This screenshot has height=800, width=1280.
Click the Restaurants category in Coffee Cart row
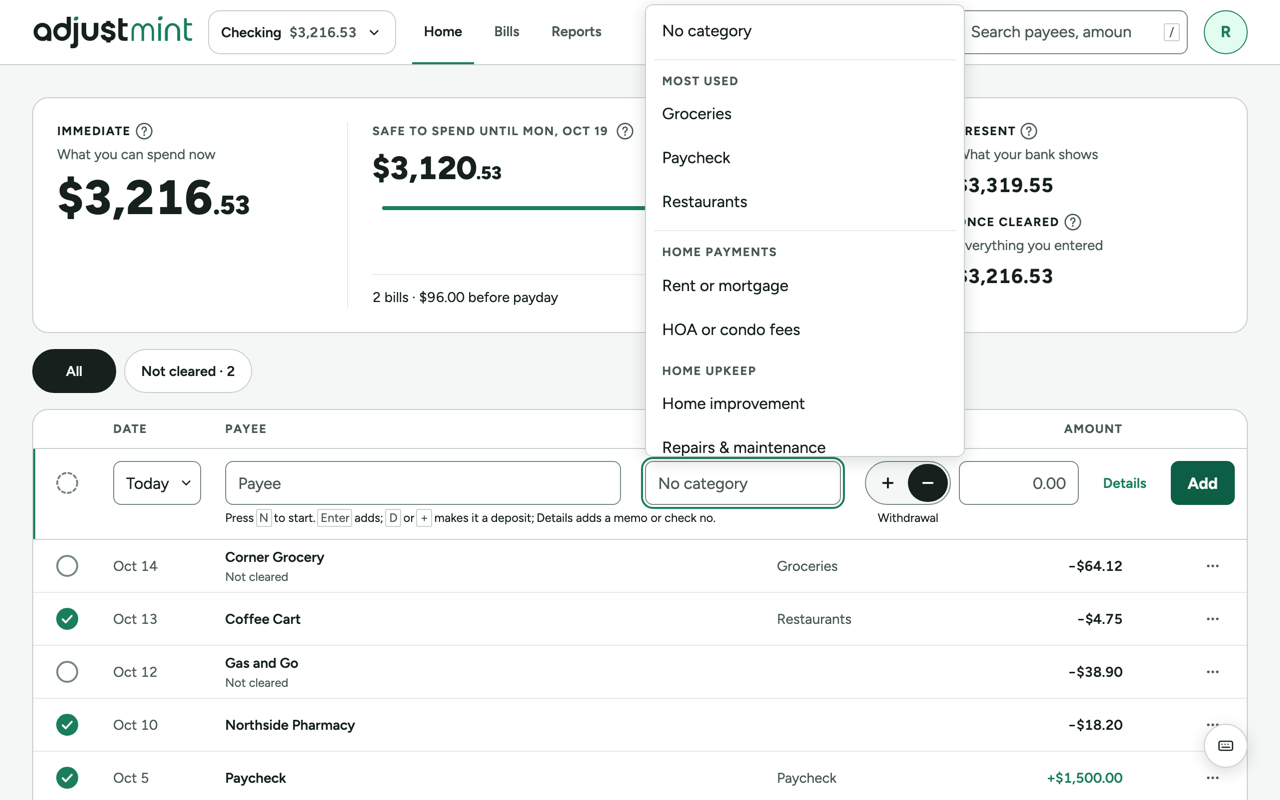pyautogui.click(x=814, y=619)
